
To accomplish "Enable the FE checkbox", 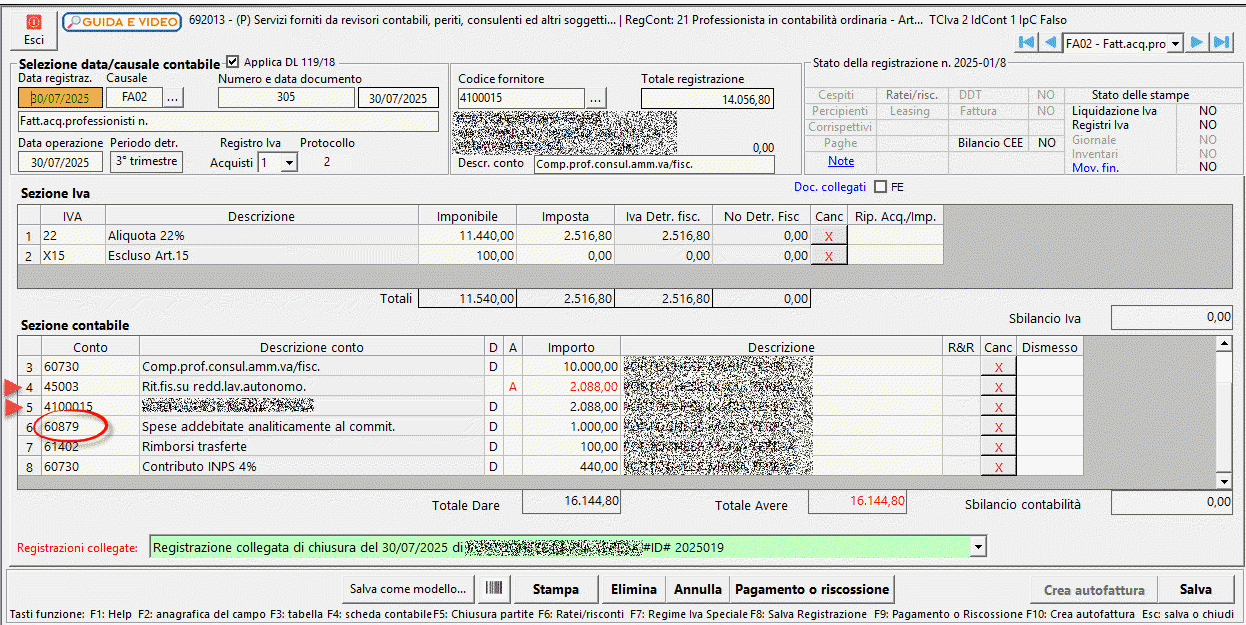I will (880, 187).
